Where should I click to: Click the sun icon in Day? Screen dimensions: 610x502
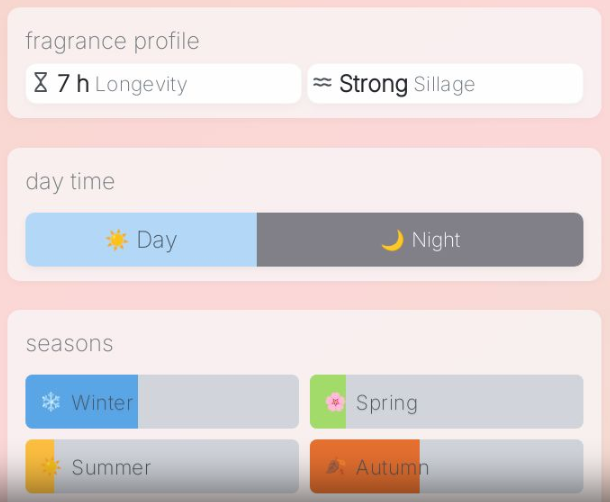117,240
